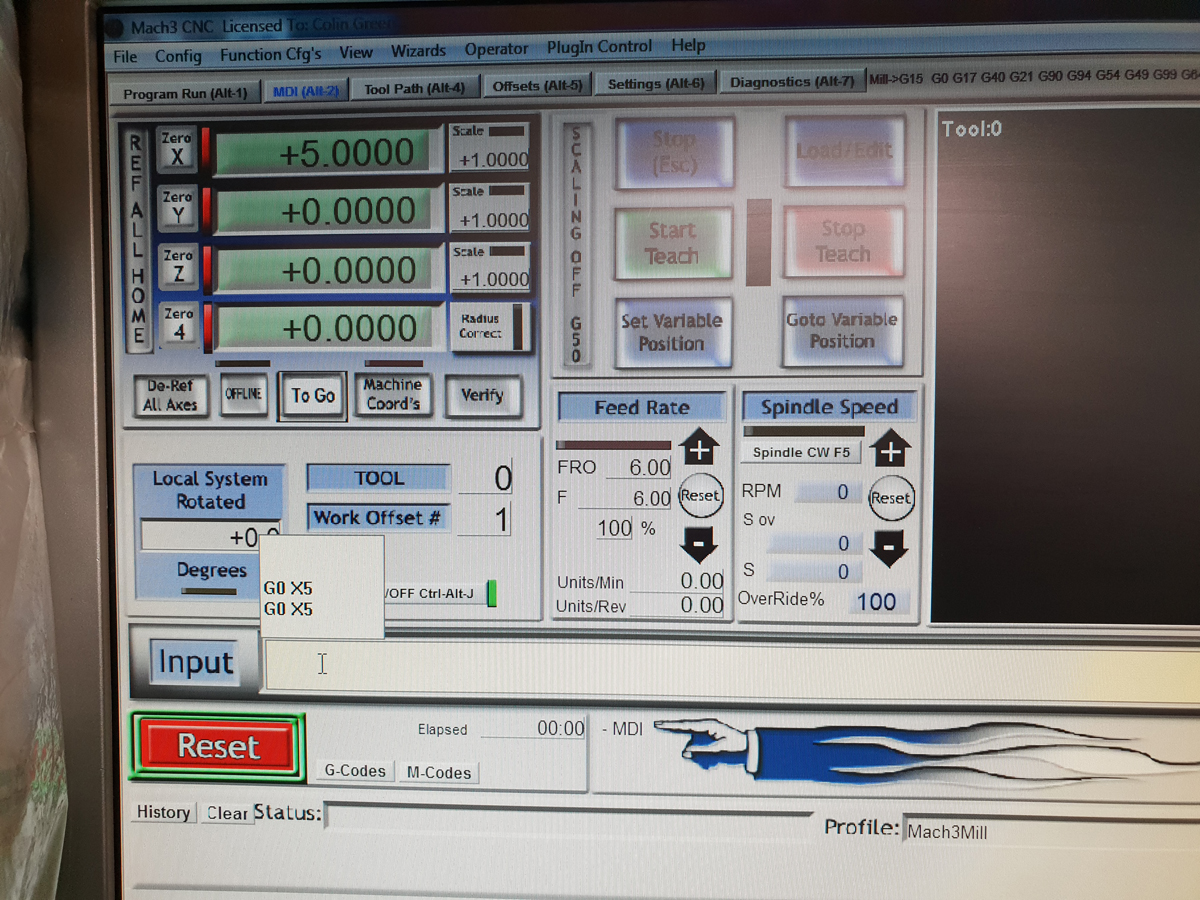
Task: Toggle Machine Coord's display
Action: click(x=393, y=394)
